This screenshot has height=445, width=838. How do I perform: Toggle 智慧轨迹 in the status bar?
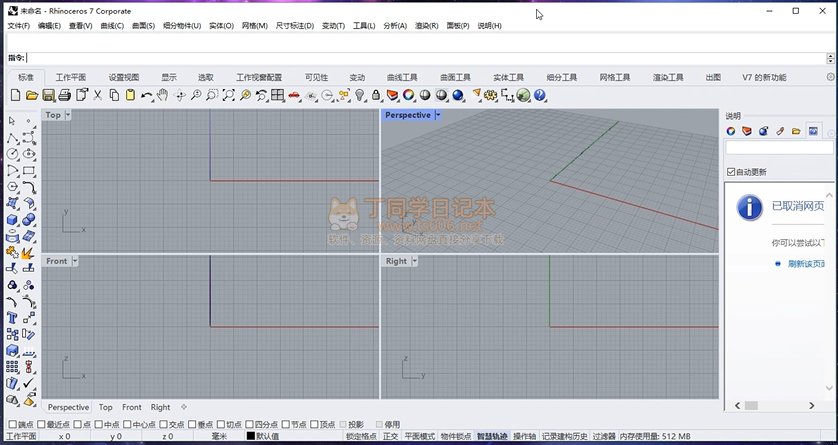coord(491,436)
